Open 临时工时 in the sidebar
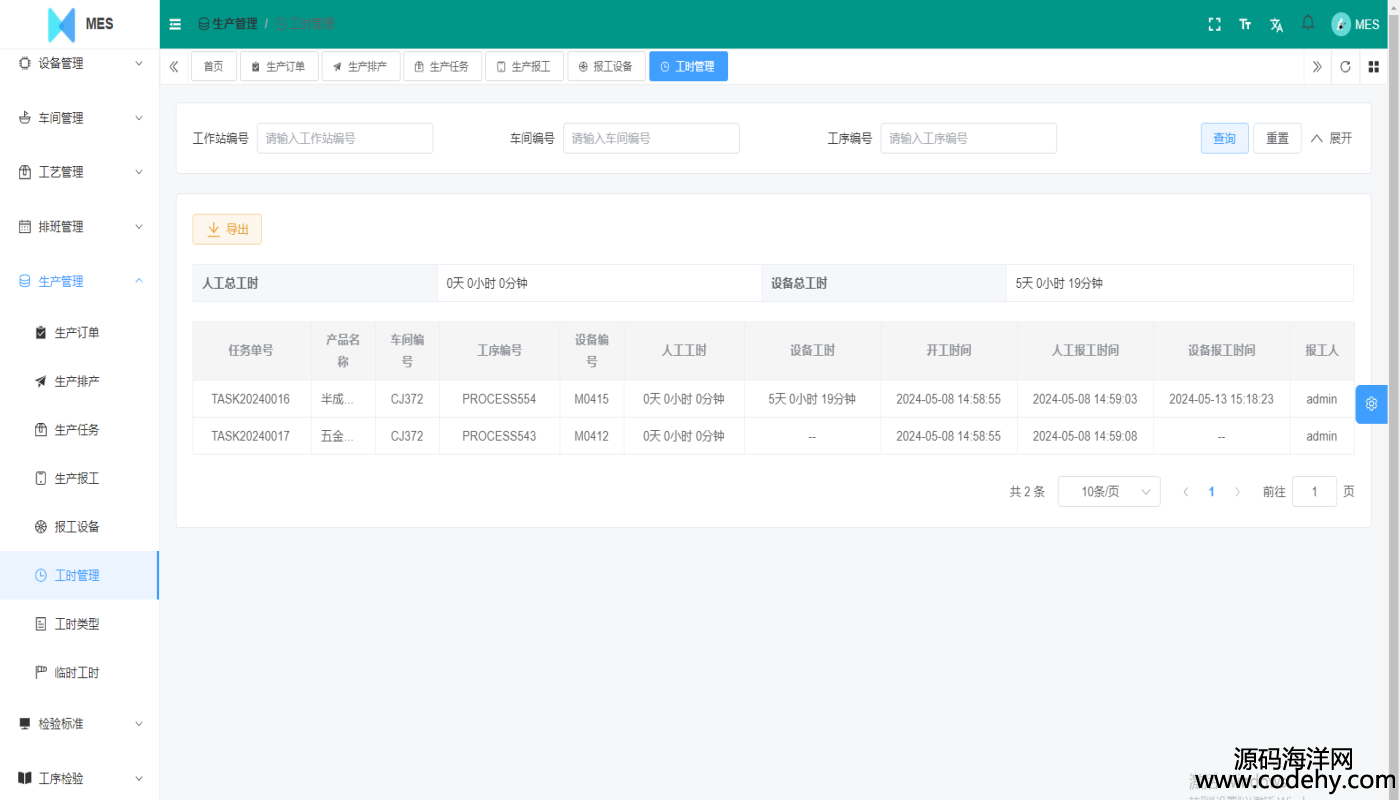This screenshot has width=1400, height=800. [x=80, y=672]
